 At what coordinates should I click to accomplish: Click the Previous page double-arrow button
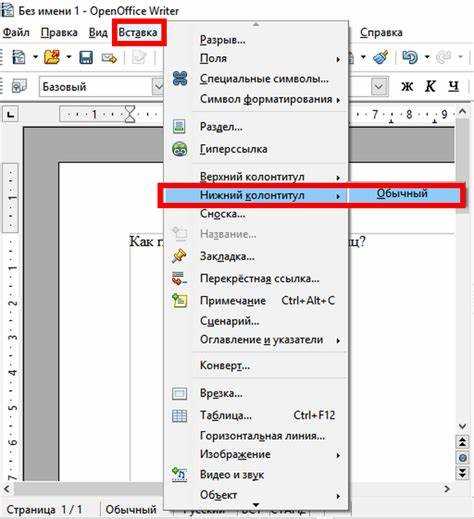[x=462, y=442]
